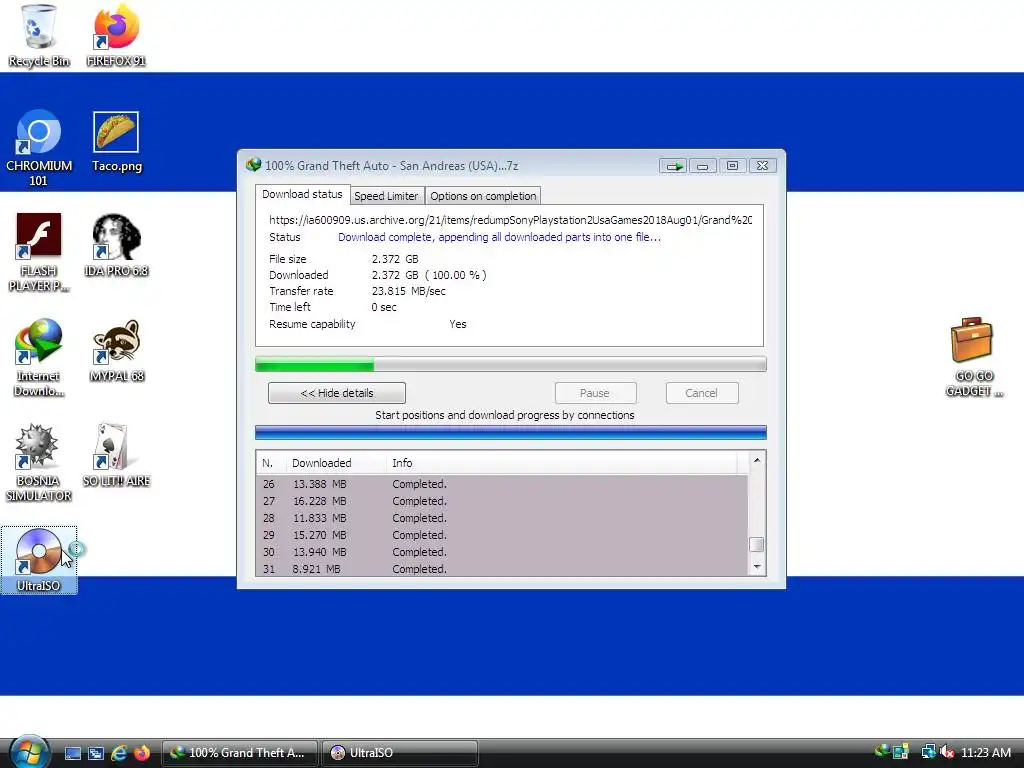Click the blue connections progress bar
Viewport: 1024px width, 768px height.
(x=511, y=432)
